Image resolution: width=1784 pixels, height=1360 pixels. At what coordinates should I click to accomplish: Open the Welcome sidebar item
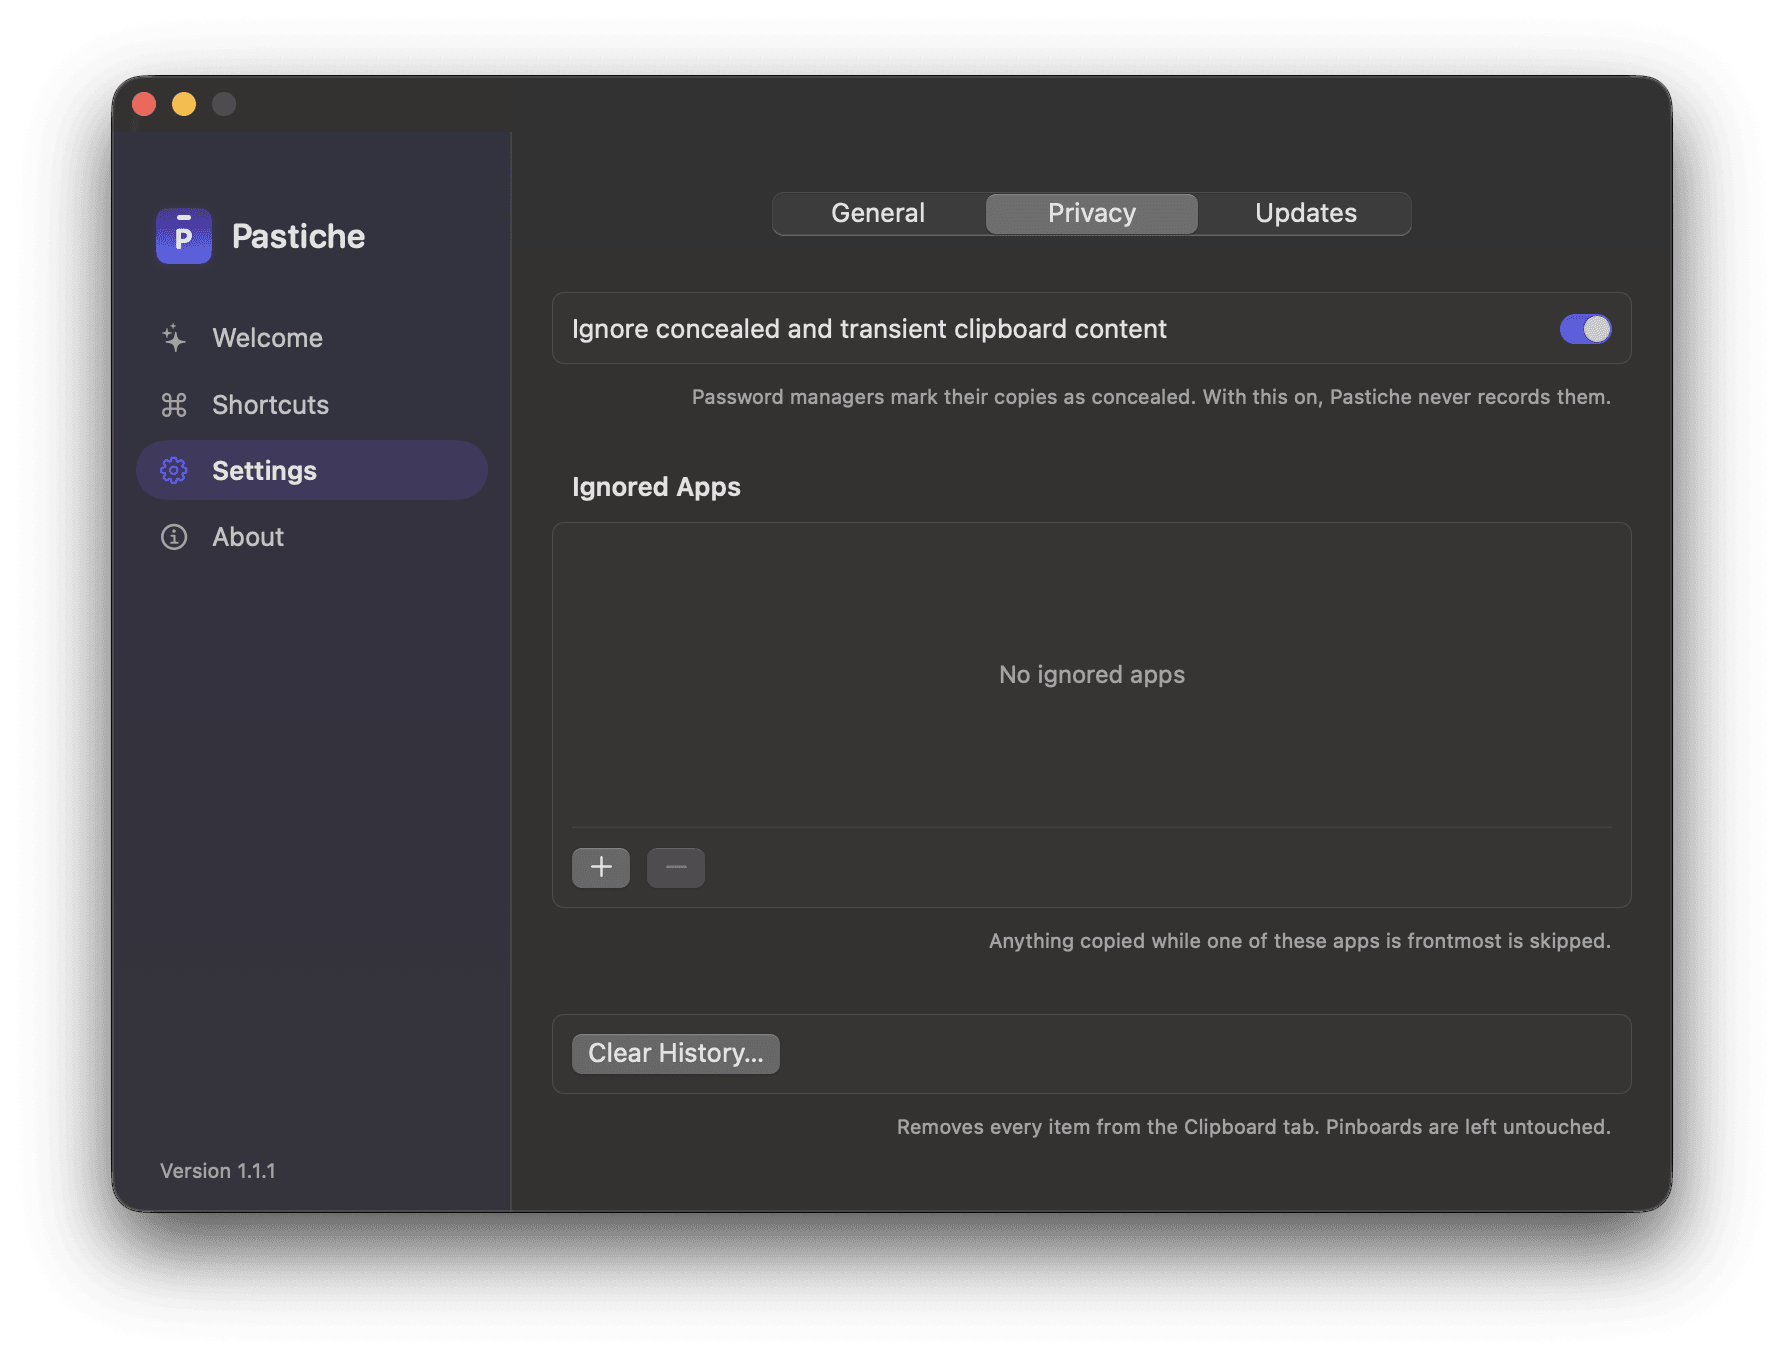(x=312, y=338)
